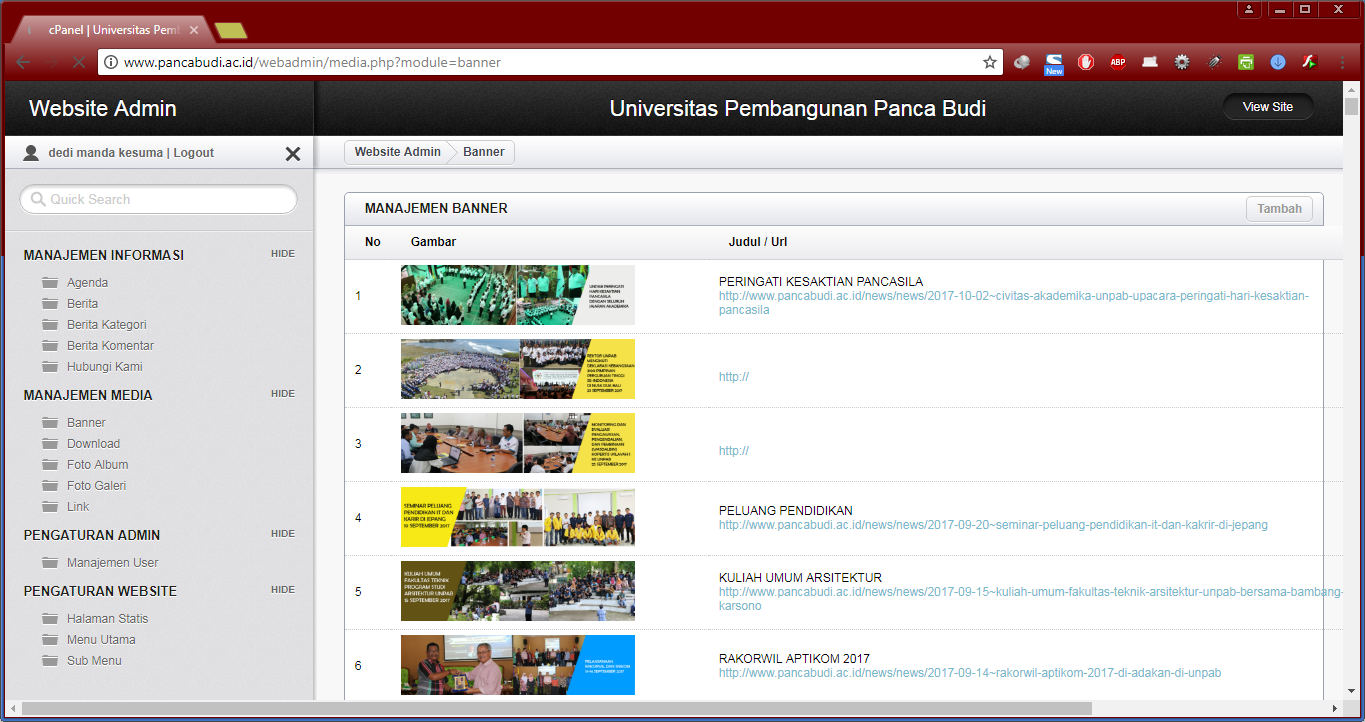This screenshot has height=722, width=1365.
Task: Click the Website Admin breadcrumb
Action: coord(397,152)
